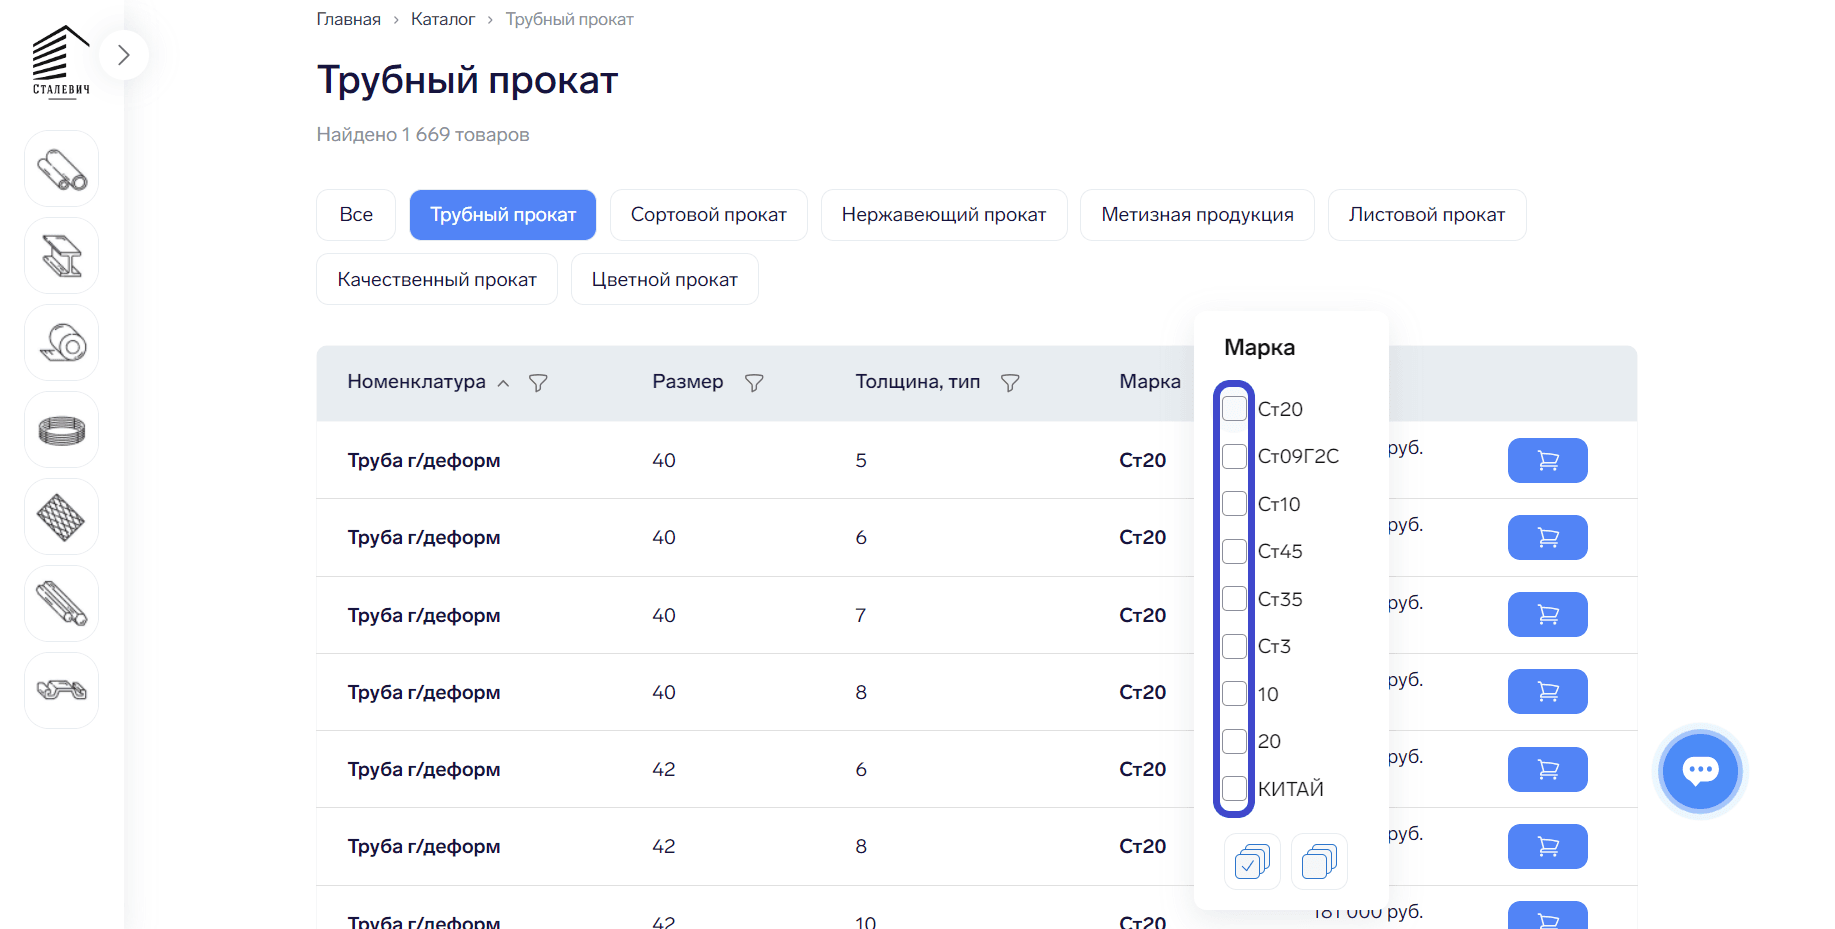Open the beam profile category icon

[x=62, y=256]
